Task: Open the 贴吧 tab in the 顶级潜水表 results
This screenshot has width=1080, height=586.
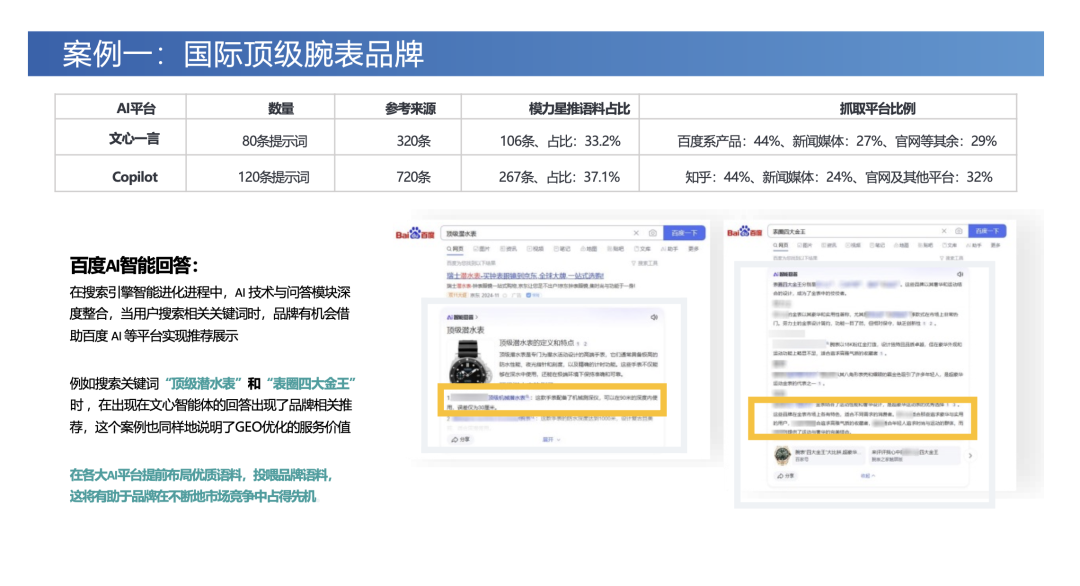Action: point(616,249)
